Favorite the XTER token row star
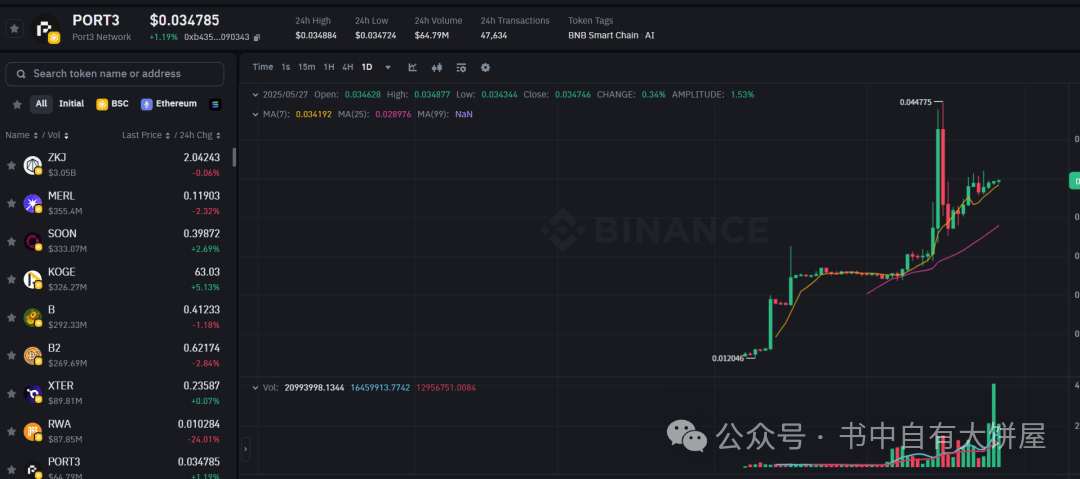The width and height of the screenshot is (1080, 479). tap(11, 394)
